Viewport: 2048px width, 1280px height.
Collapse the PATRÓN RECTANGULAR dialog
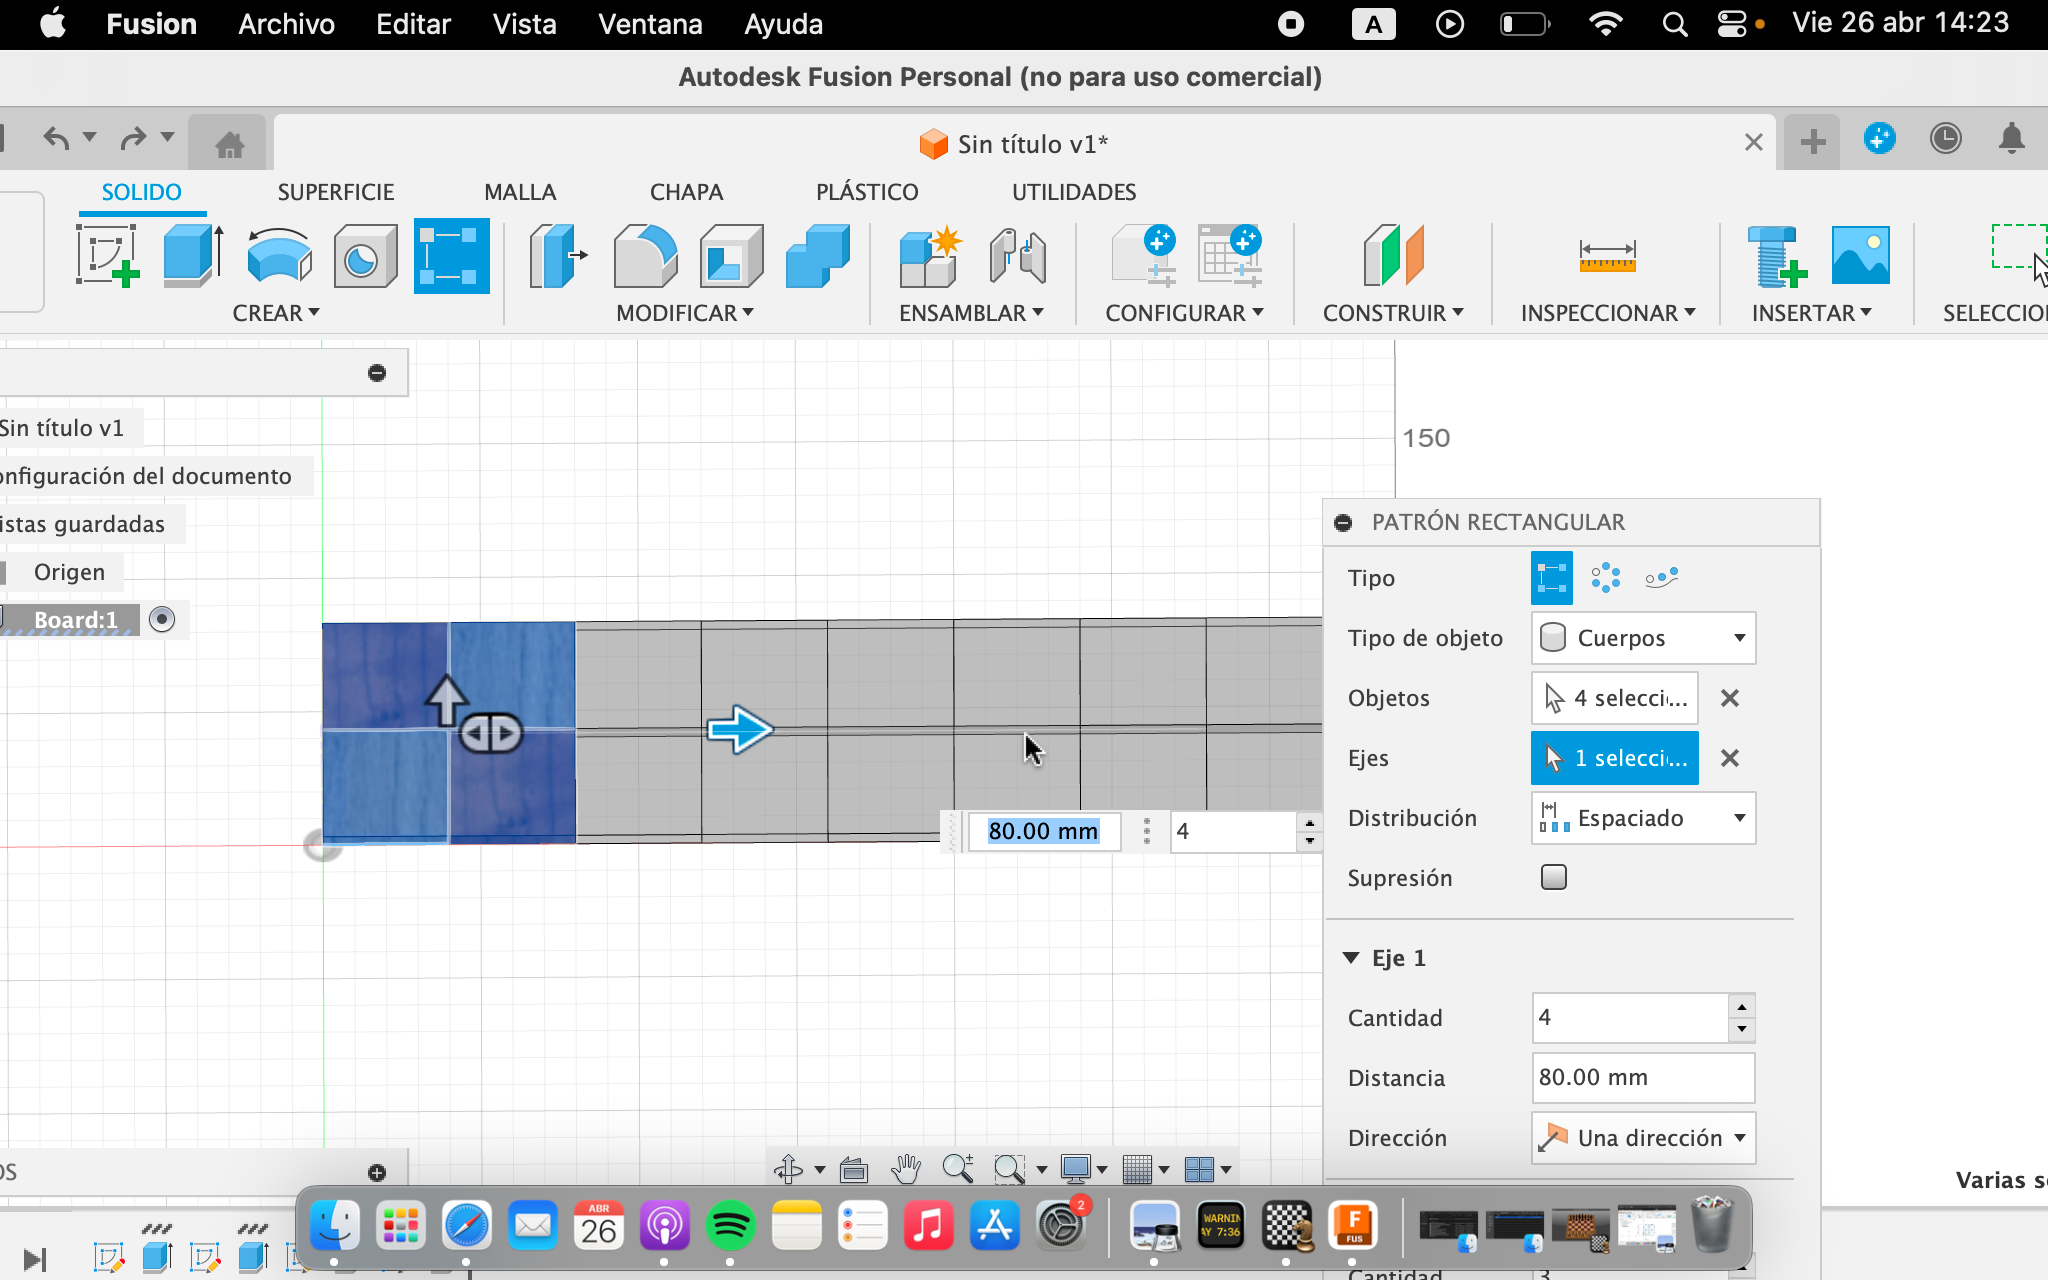[x=1343, y=522]
